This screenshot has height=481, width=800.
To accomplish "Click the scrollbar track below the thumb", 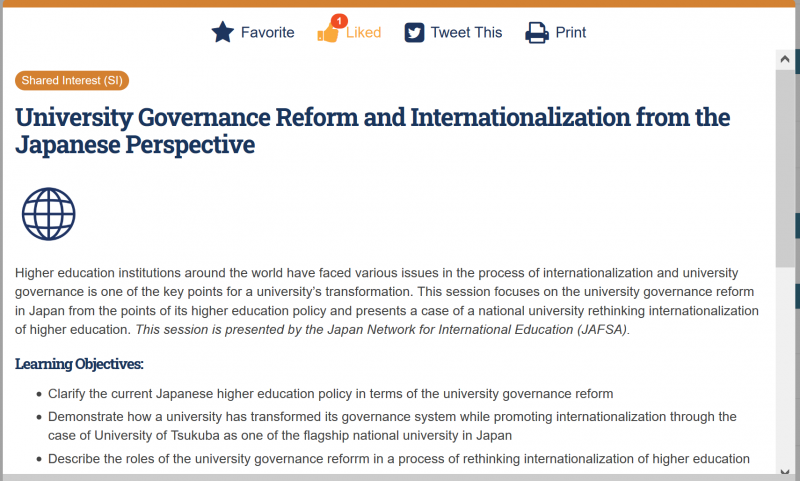I will [785, 366].
